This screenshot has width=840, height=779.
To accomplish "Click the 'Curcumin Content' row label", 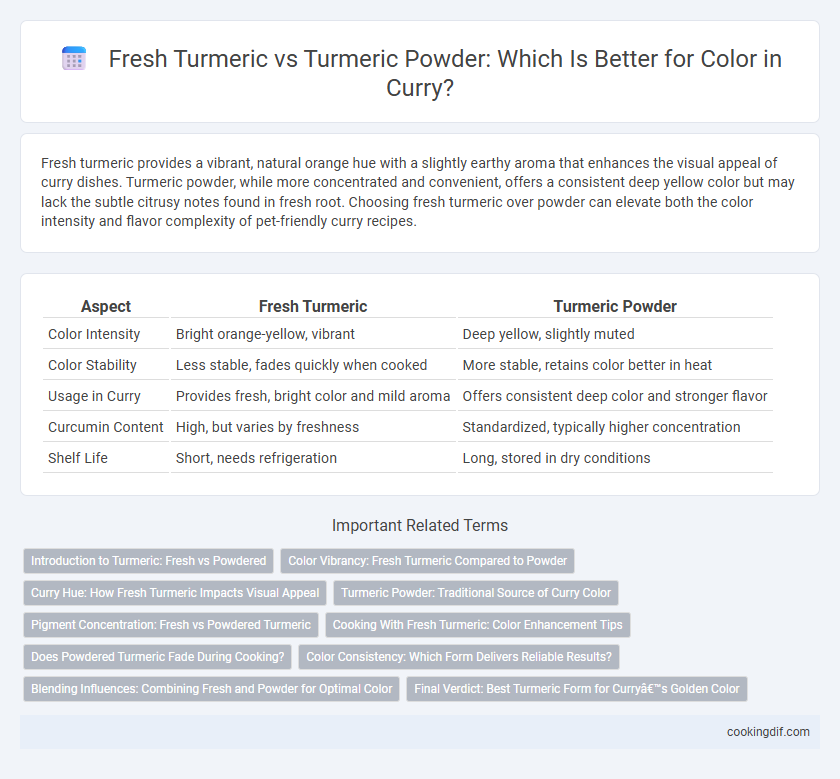I will [x=106, y=427].
